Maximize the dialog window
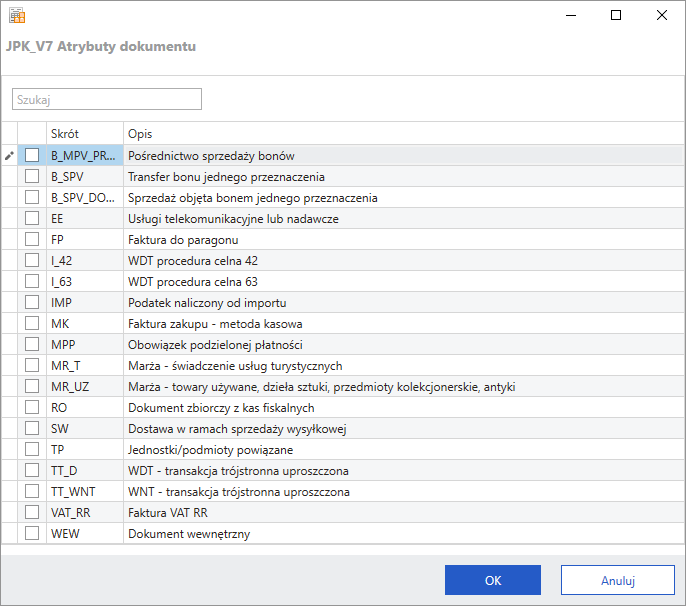This screenshot has width=686, height=606. coord(615,15)
